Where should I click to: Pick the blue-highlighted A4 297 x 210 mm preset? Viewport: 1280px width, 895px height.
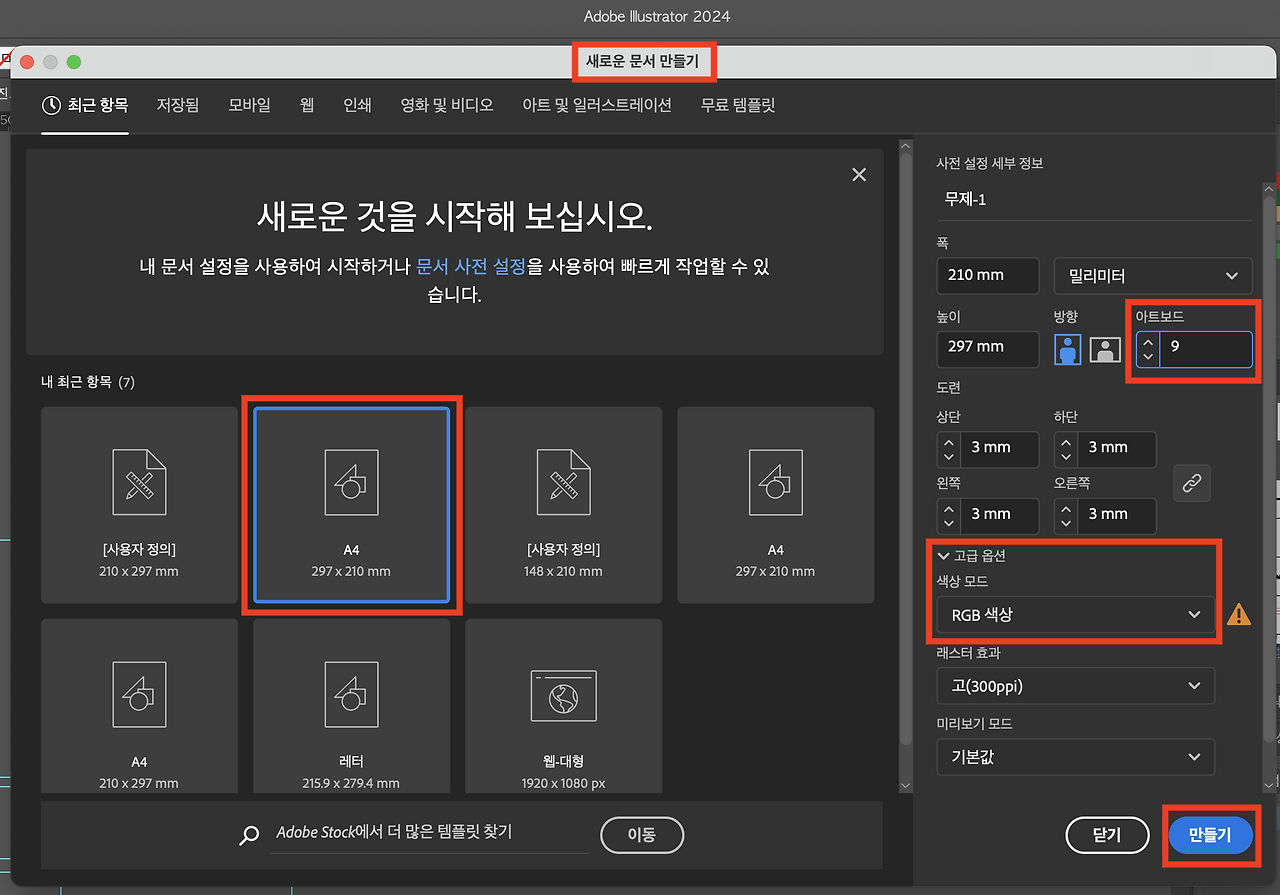[x=352, y=505]
